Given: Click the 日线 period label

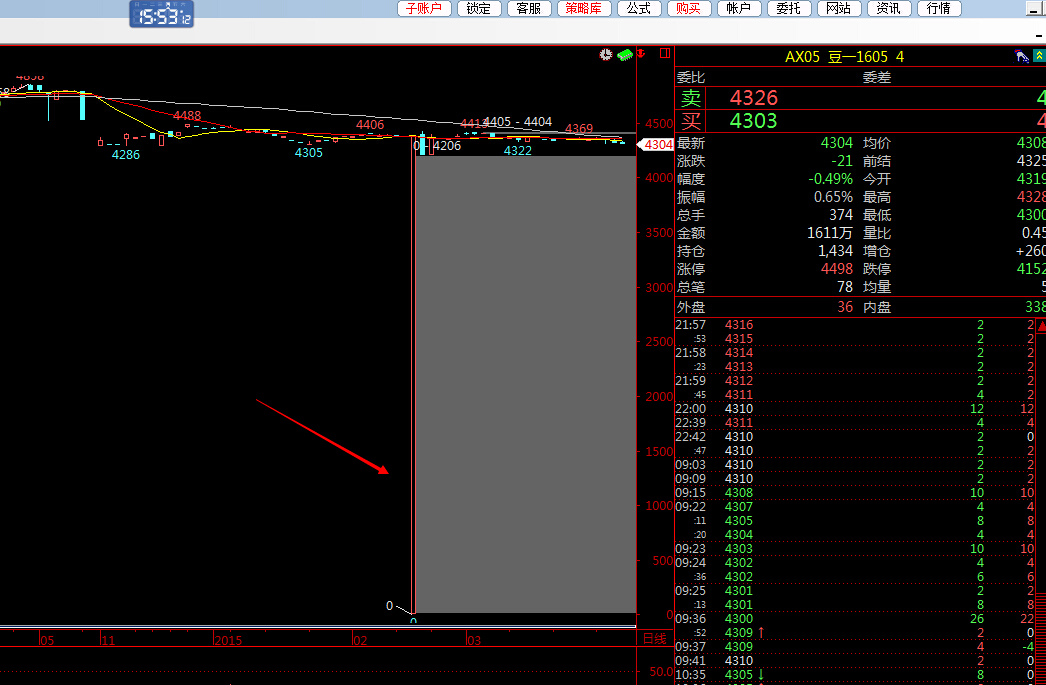Looking at the screenshot, I should click(x=655, y=639).
